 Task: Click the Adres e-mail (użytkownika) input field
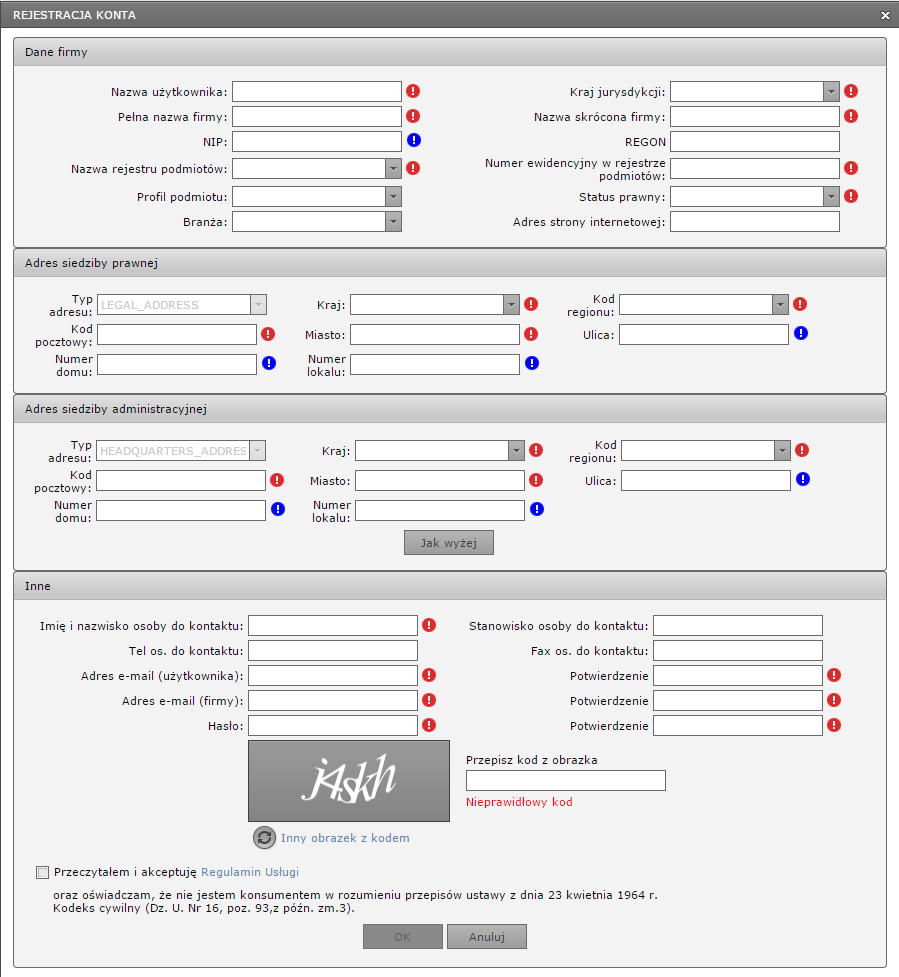[333, 675]
